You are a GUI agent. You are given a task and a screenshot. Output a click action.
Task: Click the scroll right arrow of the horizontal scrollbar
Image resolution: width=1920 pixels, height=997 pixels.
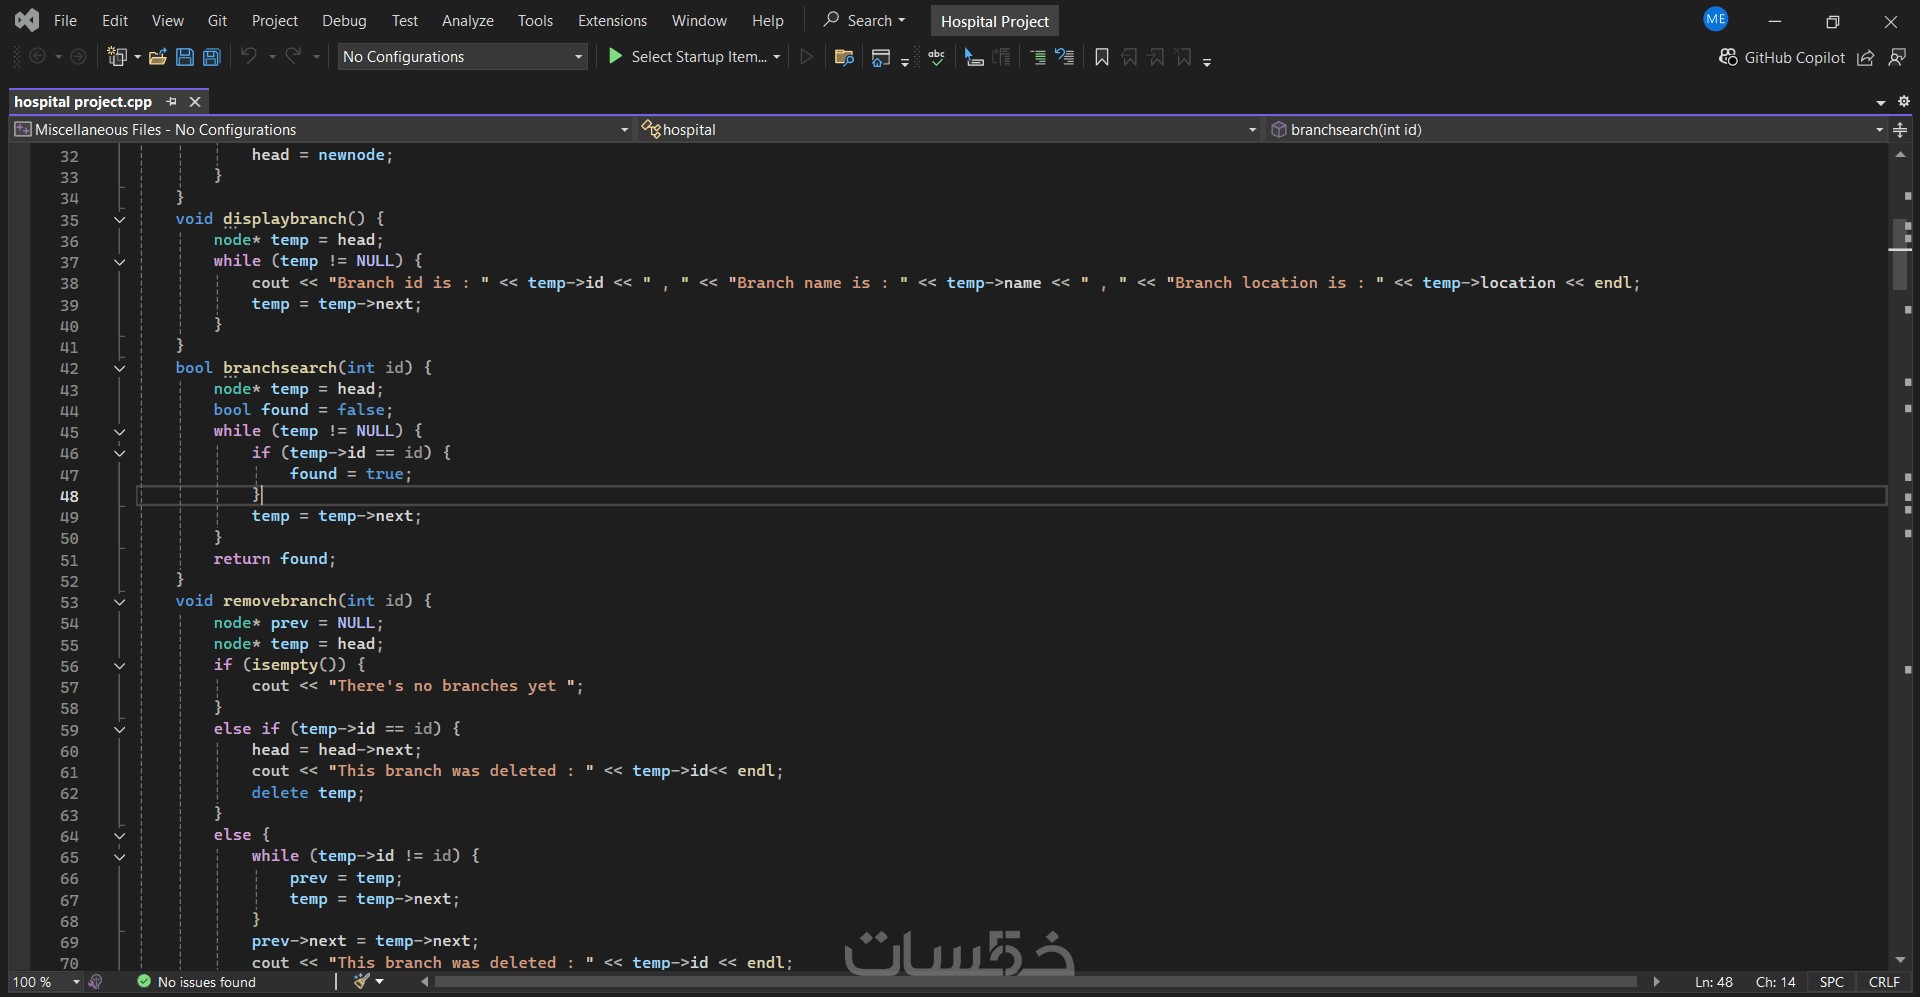point(1656,982)
